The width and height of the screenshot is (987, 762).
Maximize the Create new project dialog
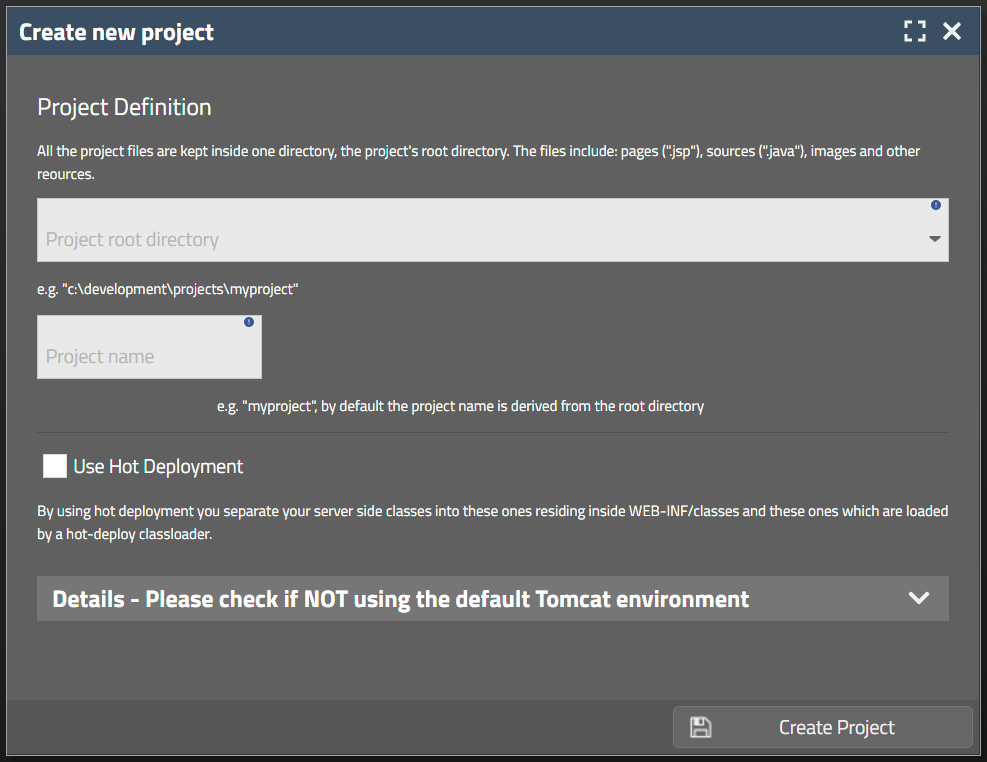[x=914, y=32]
